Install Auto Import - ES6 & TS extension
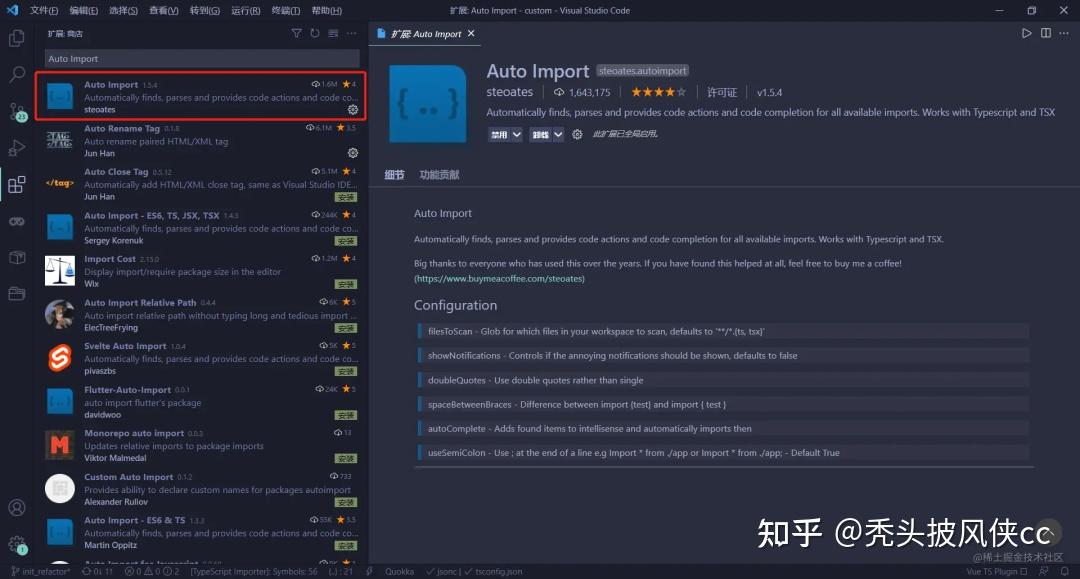This screenshot has height=579, width=1080. click(x=346, y=546)
